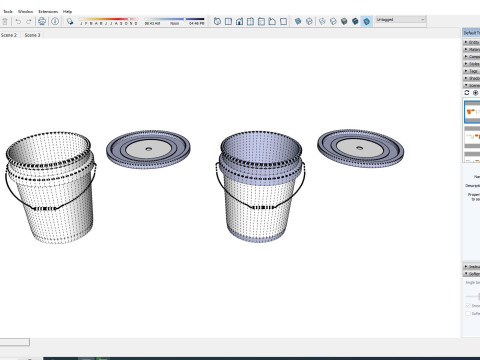The image size is (480, 360).
Task: Select Shaded face style
Action: 344,22
